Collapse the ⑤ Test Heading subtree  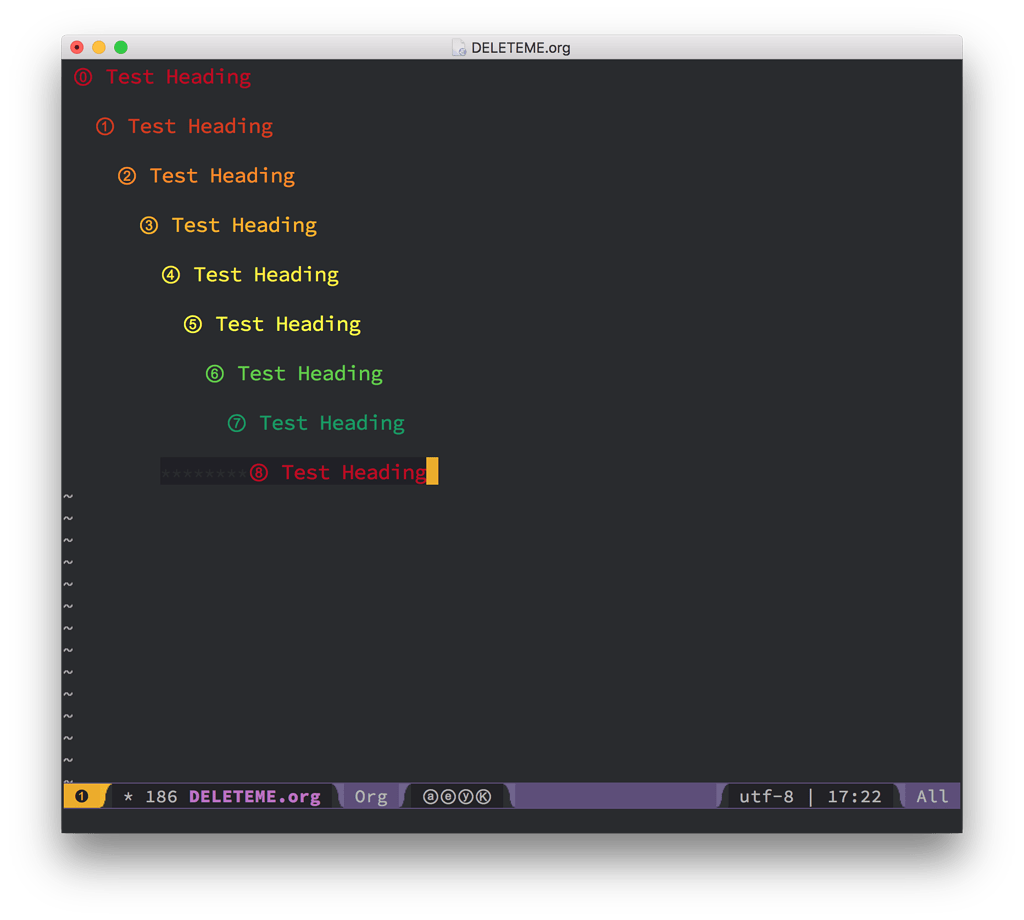(x=192, y=324)
